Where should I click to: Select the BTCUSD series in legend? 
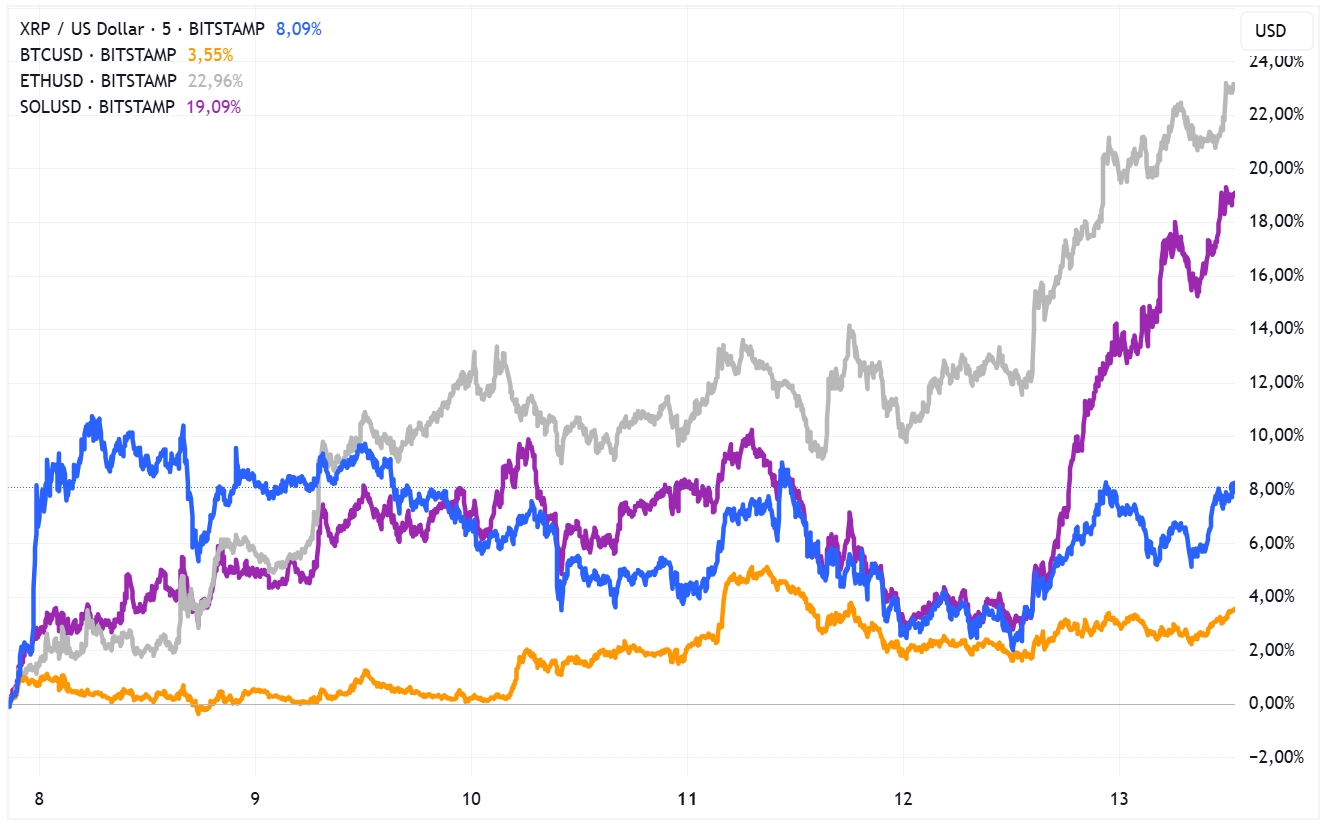pos(98,55)
